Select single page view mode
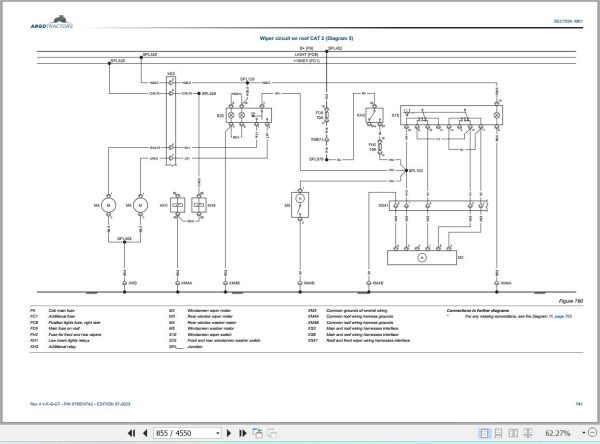This screenshot has height=444, width=600. [x=484, y=433]
